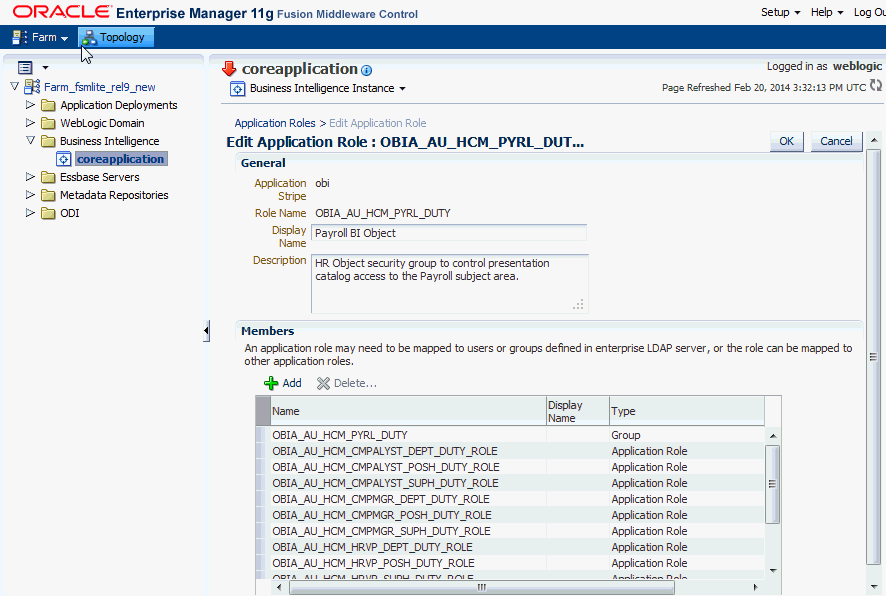Click the main page scroll down arrow

(874, 586)
